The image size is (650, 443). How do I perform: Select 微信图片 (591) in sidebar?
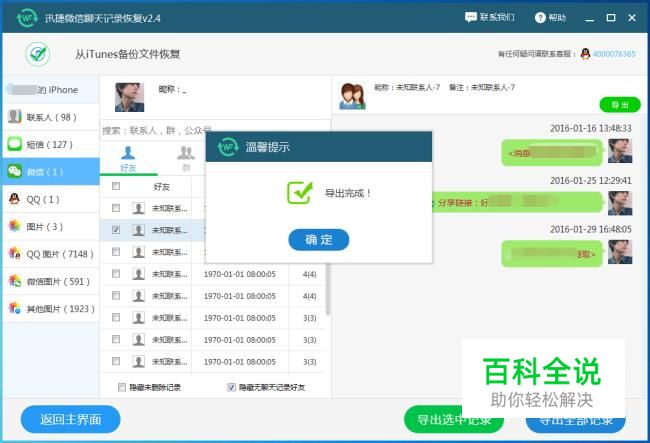coord(51,281)
